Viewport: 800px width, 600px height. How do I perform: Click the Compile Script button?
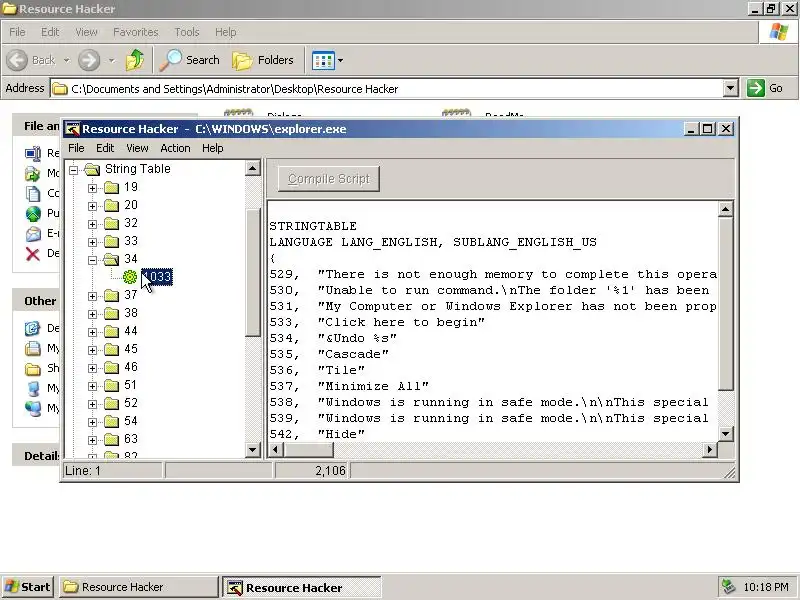click(x=329, y=179)
